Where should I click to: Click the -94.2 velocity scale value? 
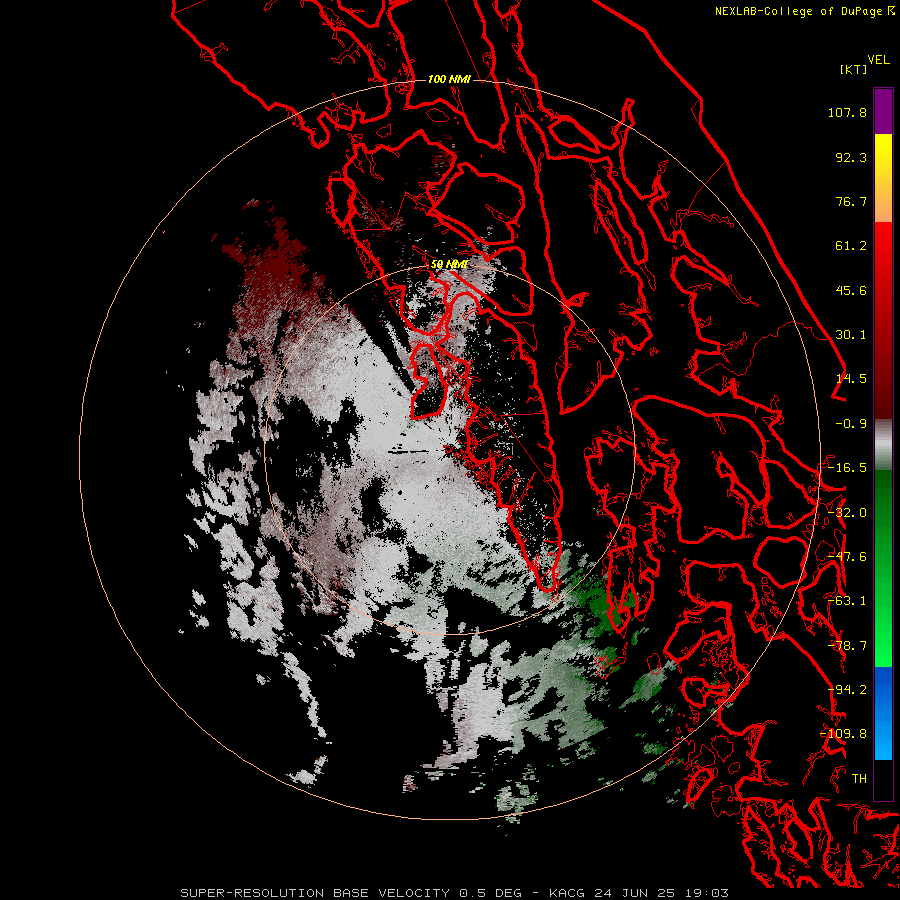pos(847,690)
